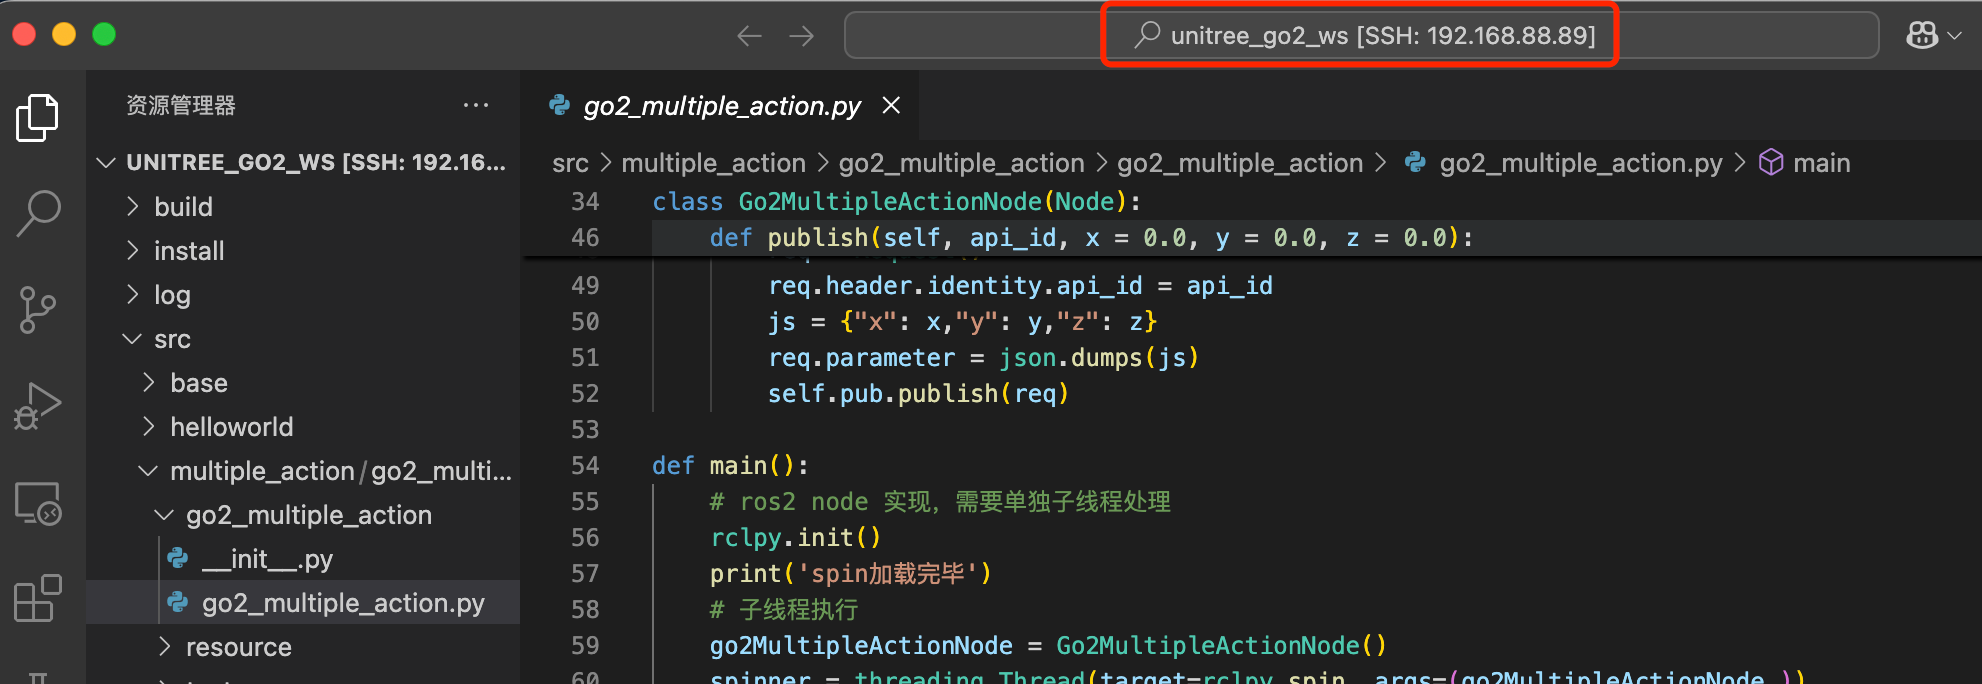Close the go2_multiple_action.py tab
Screen dimensions: 1982x684
point(891,105)
